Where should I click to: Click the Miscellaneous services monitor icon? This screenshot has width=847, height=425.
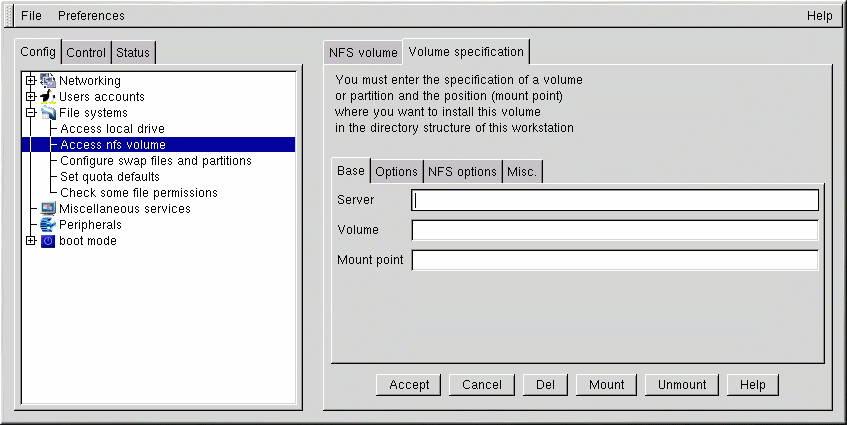pos(48,209)
